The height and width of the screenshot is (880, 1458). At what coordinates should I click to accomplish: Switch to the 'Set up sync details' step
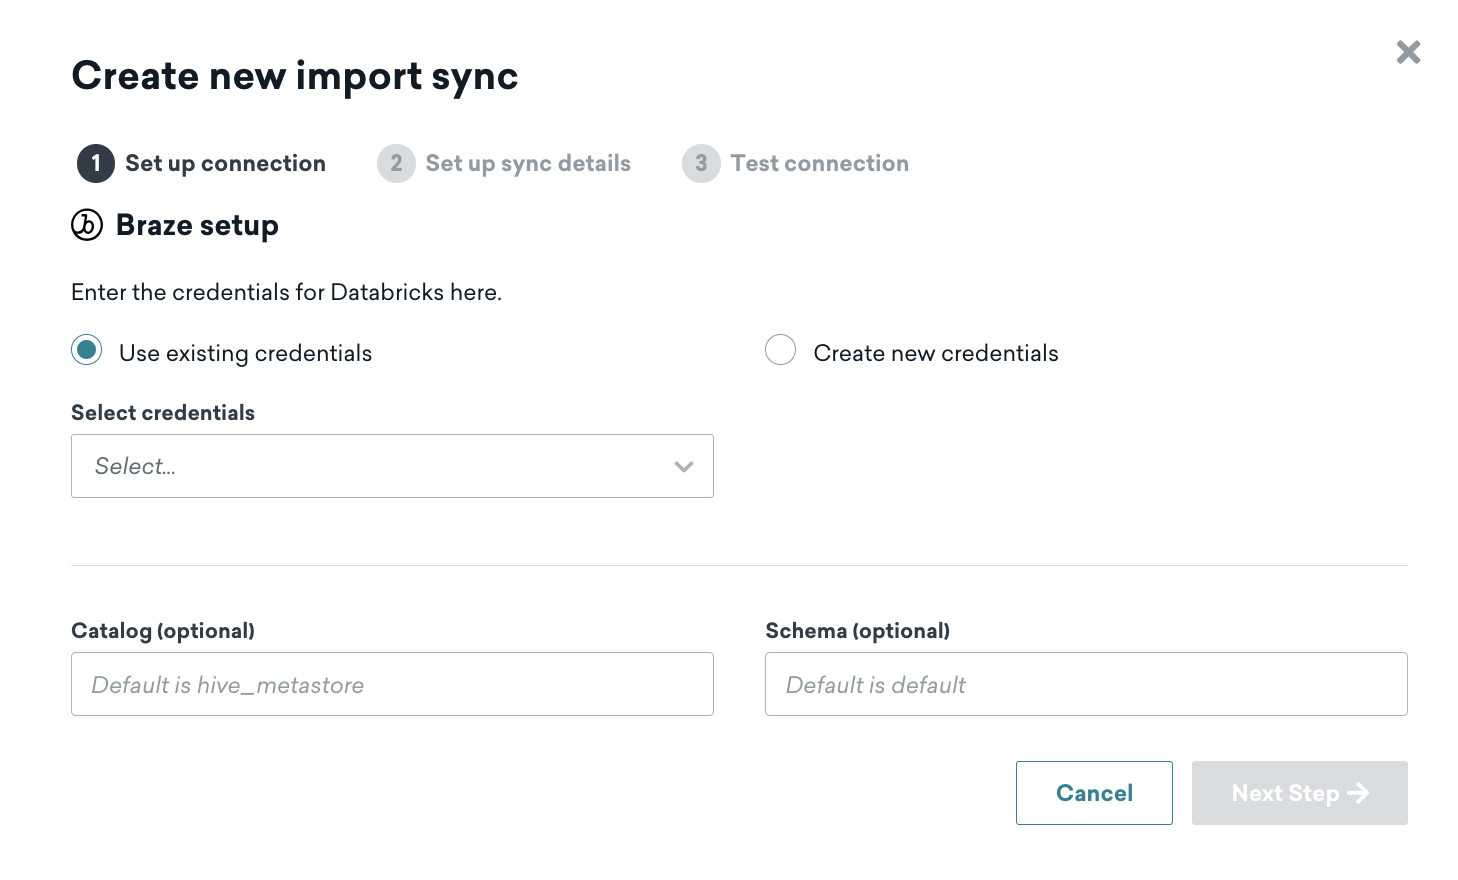coord(528,163)
